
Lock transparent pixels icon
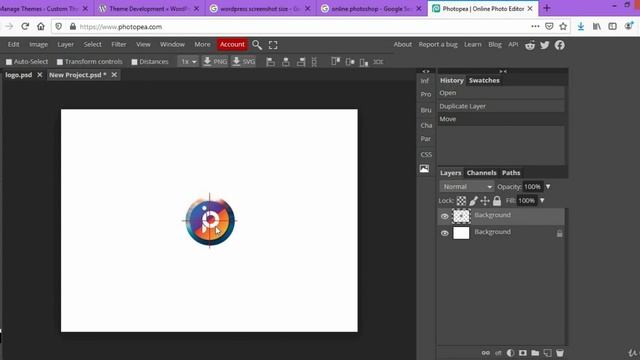pos(461,200)
